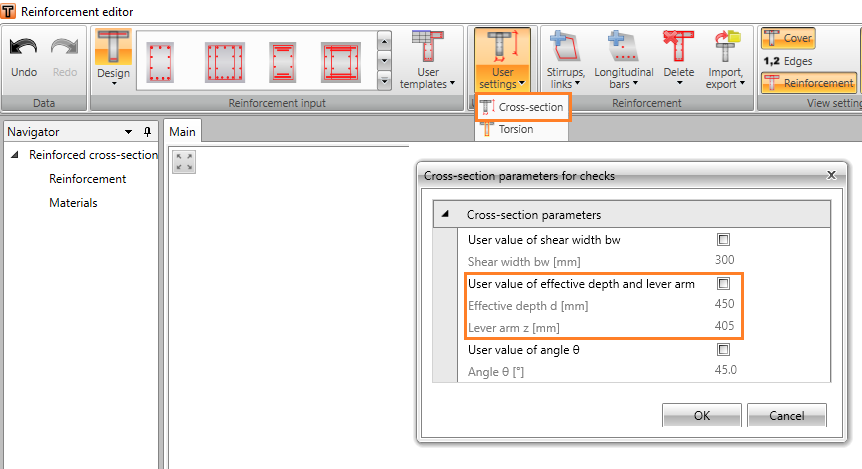Expand the template gallery list
The width and height of the screenshot is (862, 469).
point(384,81)
